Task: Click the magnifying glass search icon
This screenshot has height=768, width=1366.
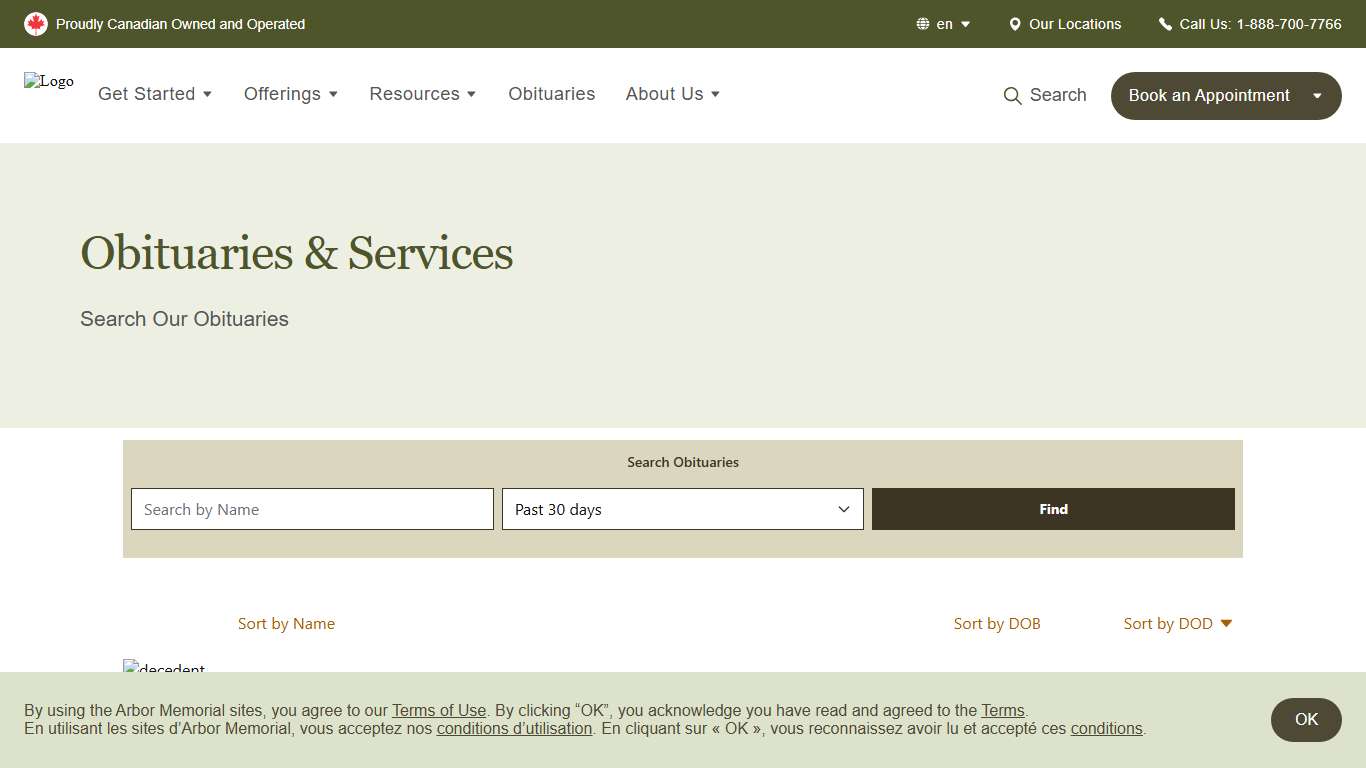Action: click(x=1012, y=96)
